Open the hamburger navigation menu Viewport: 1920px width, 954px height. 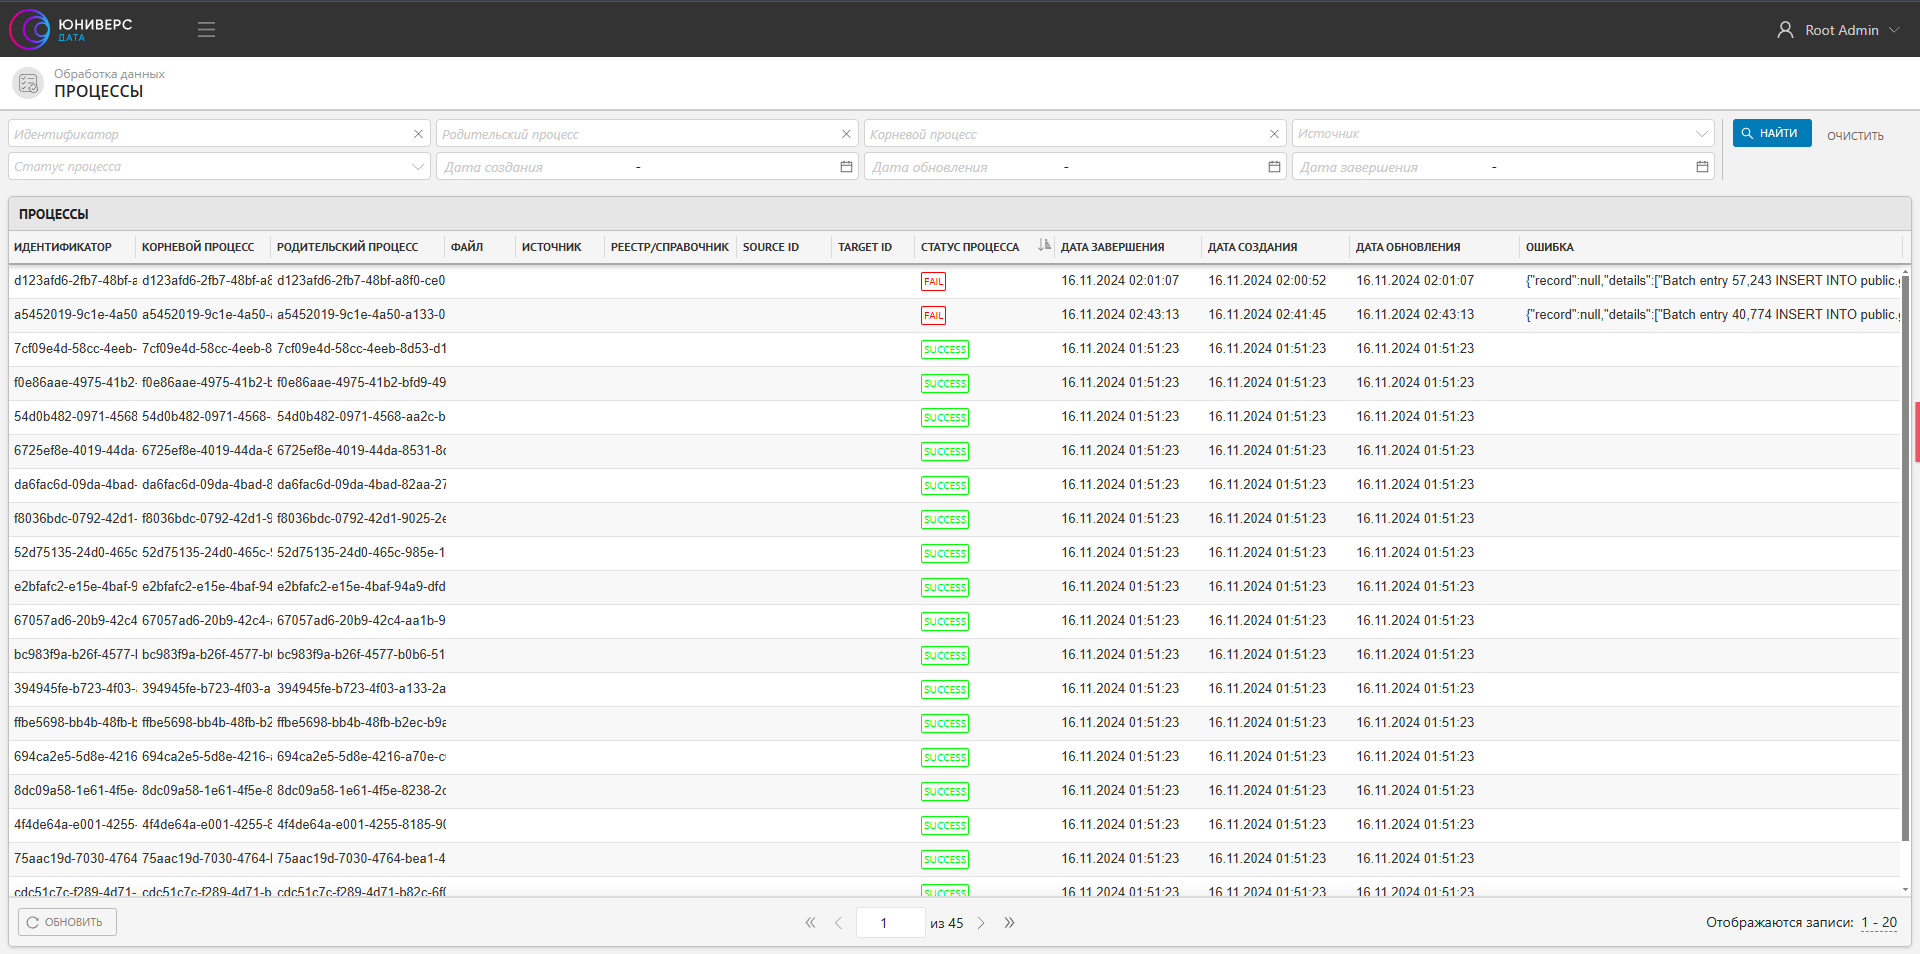tap(206, 30)
